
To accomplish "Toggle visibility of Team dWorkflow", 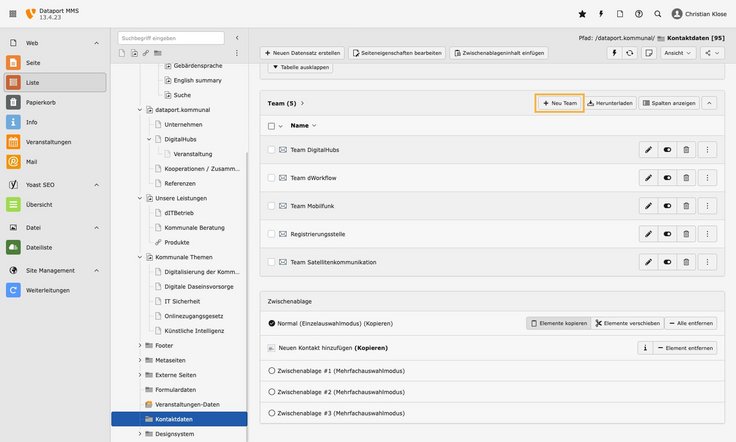I will click(x=667, y=178).
